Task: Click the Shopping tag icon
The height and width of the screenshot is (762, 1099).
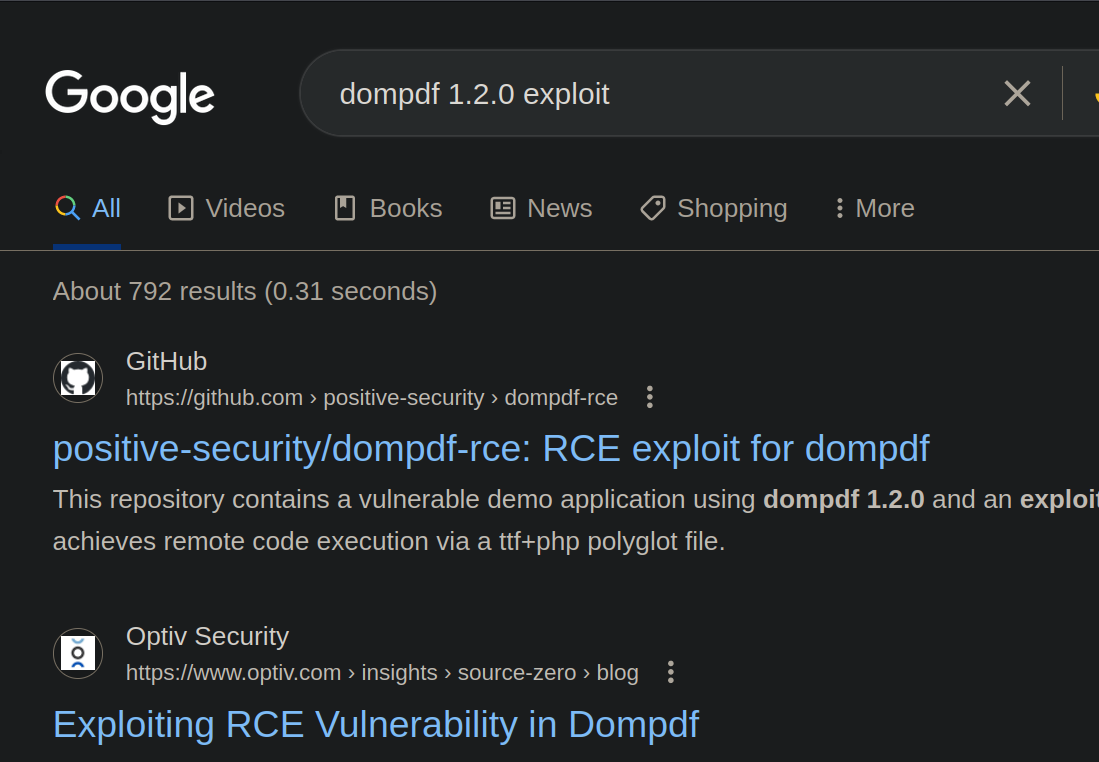Action: (x=653, y=208)
